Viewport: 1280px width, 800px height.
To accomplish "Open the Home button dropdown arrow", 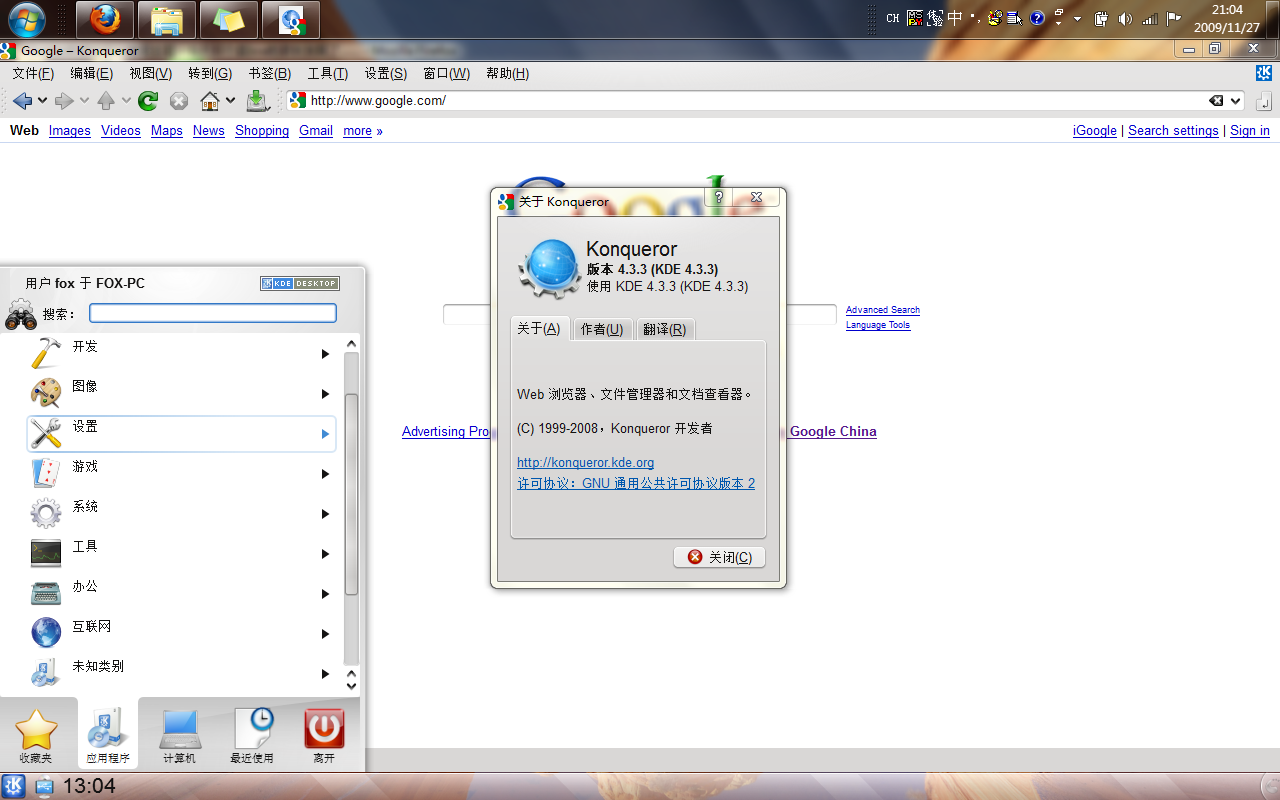I will [230, 100].
